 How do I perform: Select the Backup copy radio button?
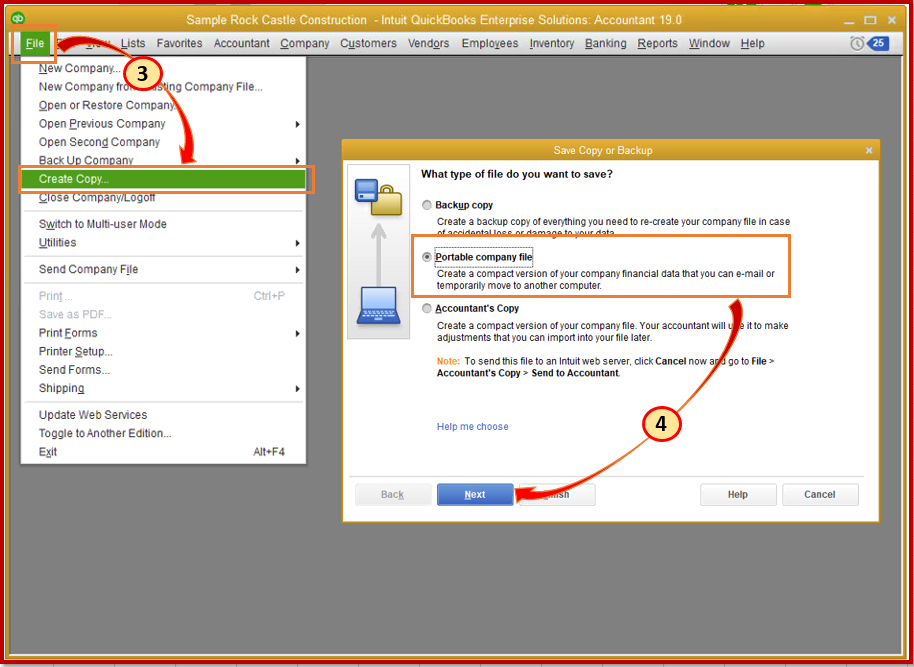click(x=427, y=205)
